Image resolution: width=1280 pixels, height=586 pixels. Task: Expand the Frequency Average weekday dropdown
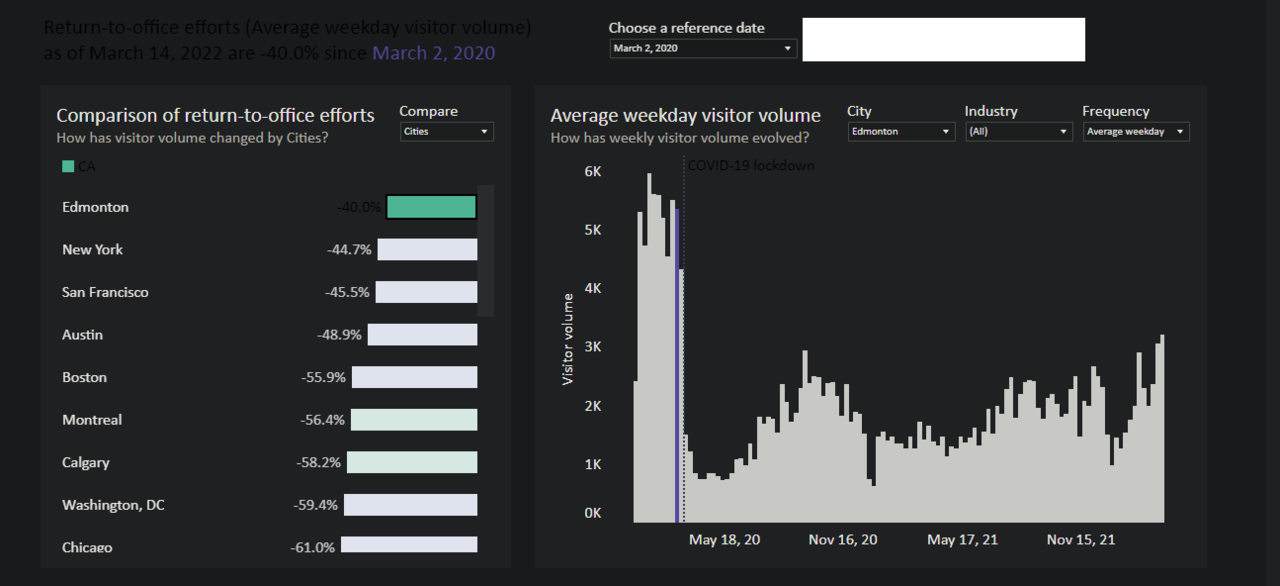(1136, 131)
